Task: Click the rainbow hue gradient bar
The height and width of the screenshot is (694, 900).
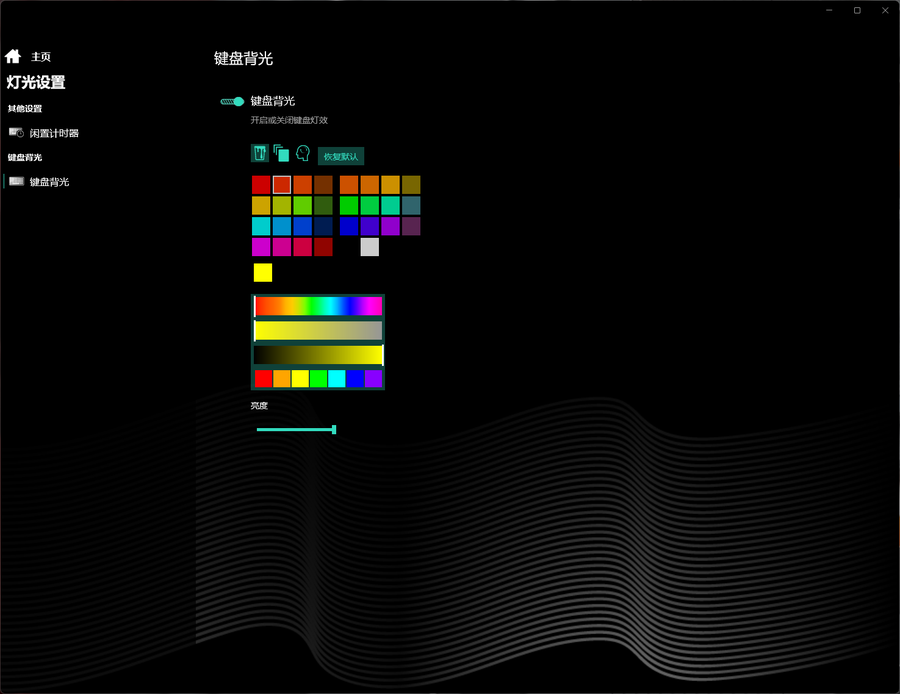Action: [x=319, y=306]
